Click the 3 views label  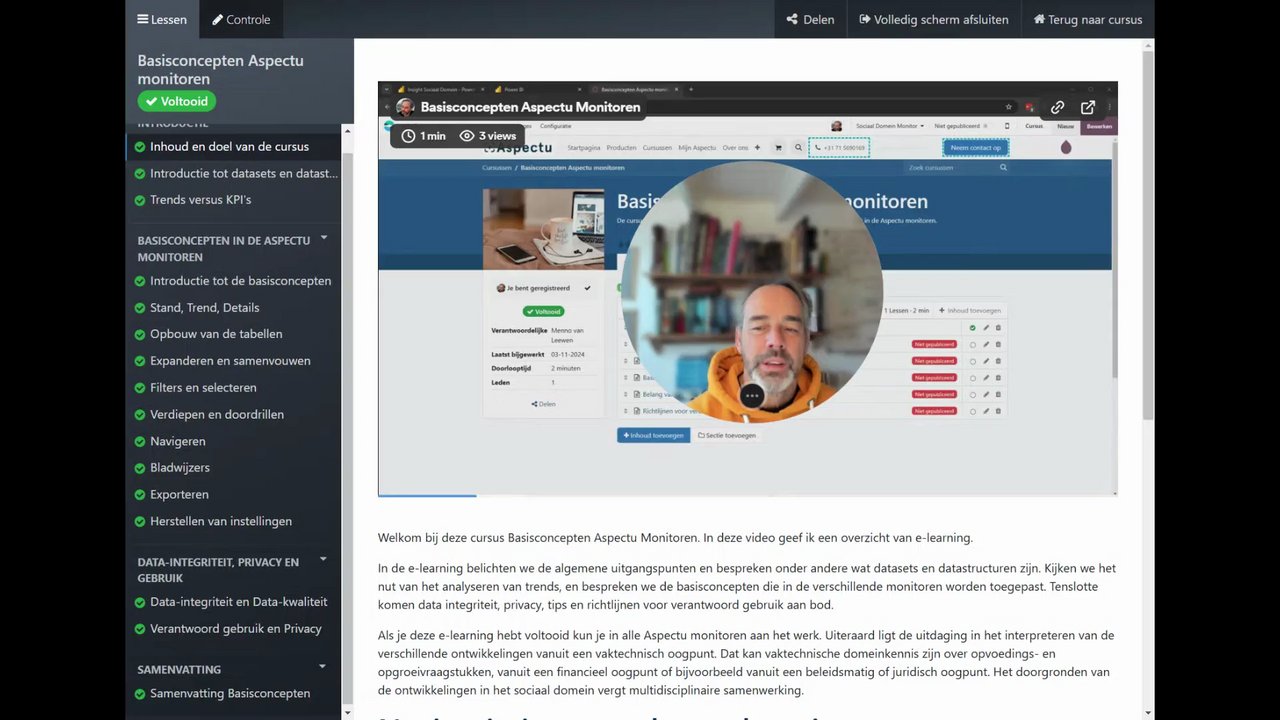[x=488, y=136]
